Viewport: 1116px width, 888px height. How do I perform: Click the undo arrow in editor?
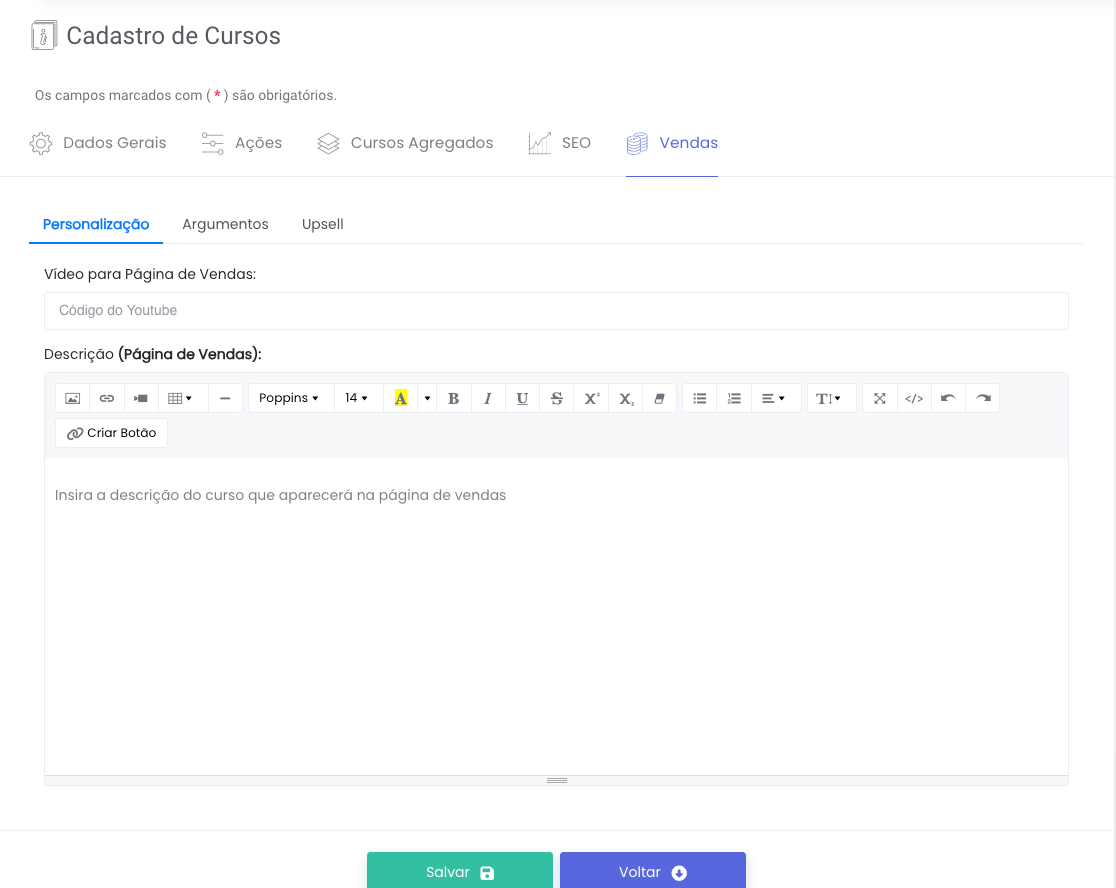(948, 398)
